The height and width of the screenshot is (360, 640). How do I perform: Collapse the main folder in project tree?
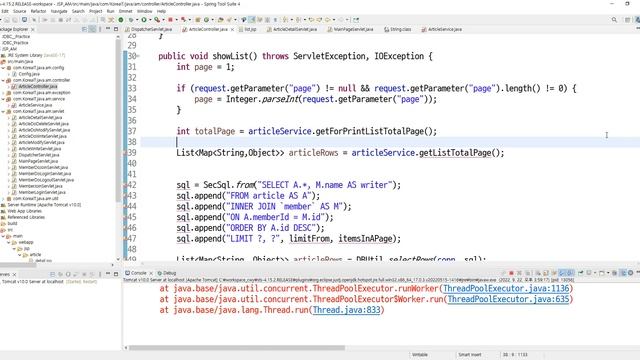click(x=3, y=236)
